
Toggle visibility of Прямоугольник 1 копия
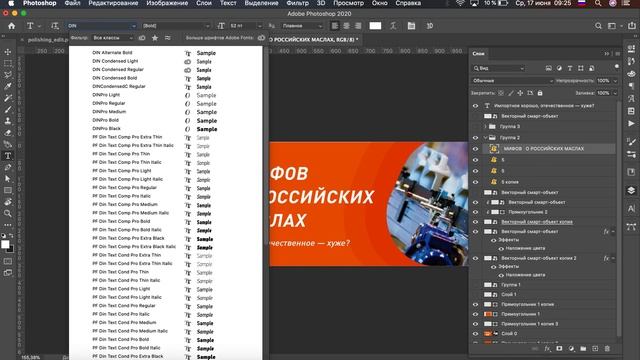point(475,304)
